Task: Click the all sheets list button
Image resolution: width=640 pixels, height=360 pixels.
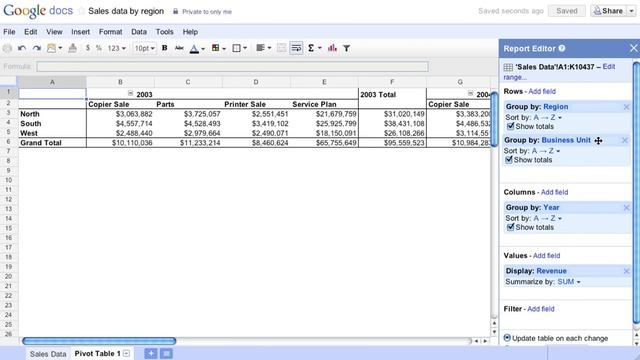Action: pyautogui.click(x=166, y=353)
